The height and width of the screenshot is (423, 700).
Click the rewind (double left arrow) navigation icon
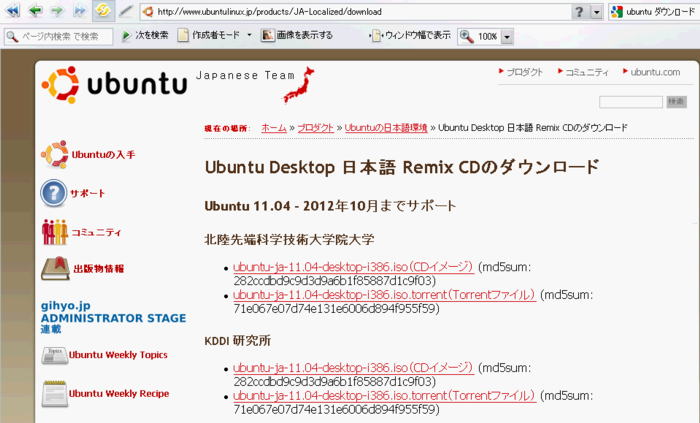coord(13,11)
